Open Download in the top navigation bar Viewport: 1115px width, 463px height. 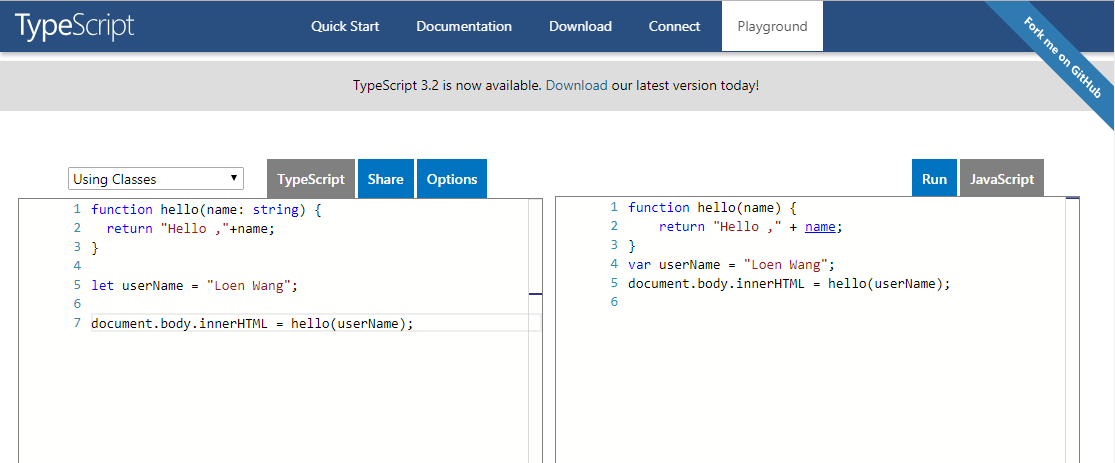point(580,26)
